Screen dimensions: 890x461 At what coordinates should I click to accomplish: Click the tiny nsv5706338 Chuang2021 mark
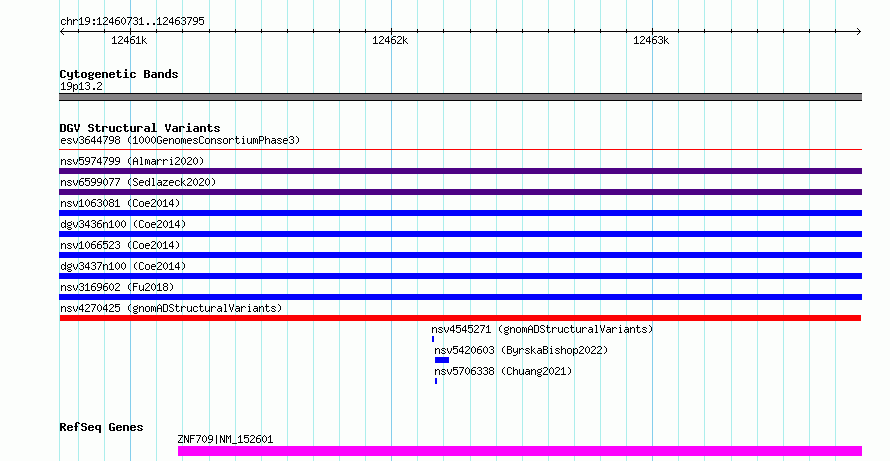click(436, 381)
